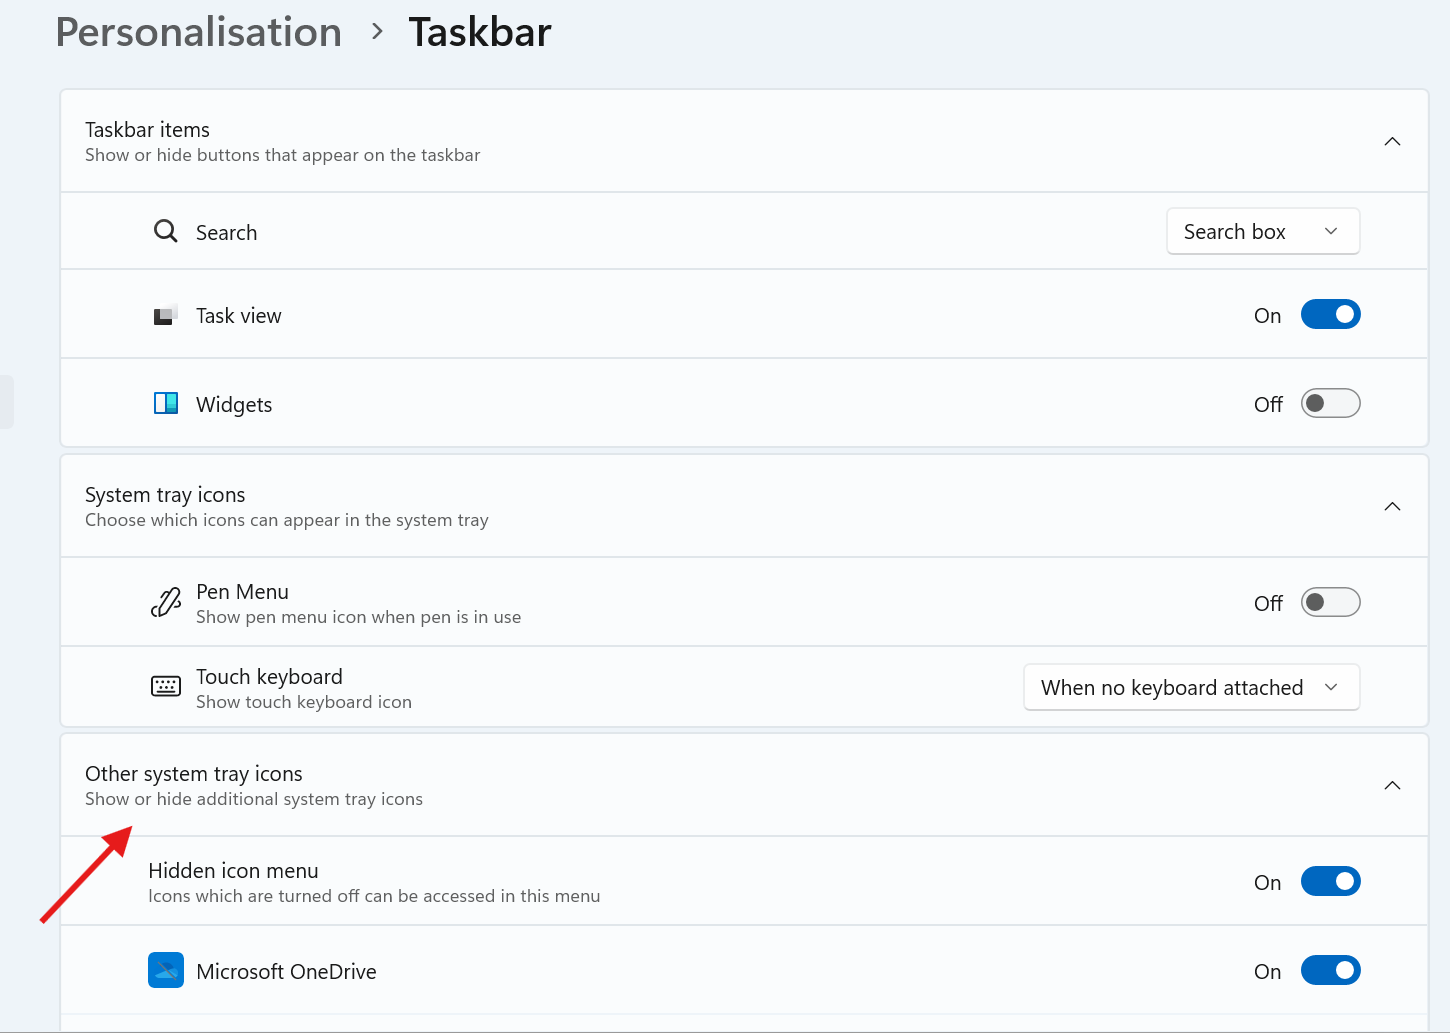Click the Widgets icon
Screen dimensions: 1450x1033
point(166,404)
